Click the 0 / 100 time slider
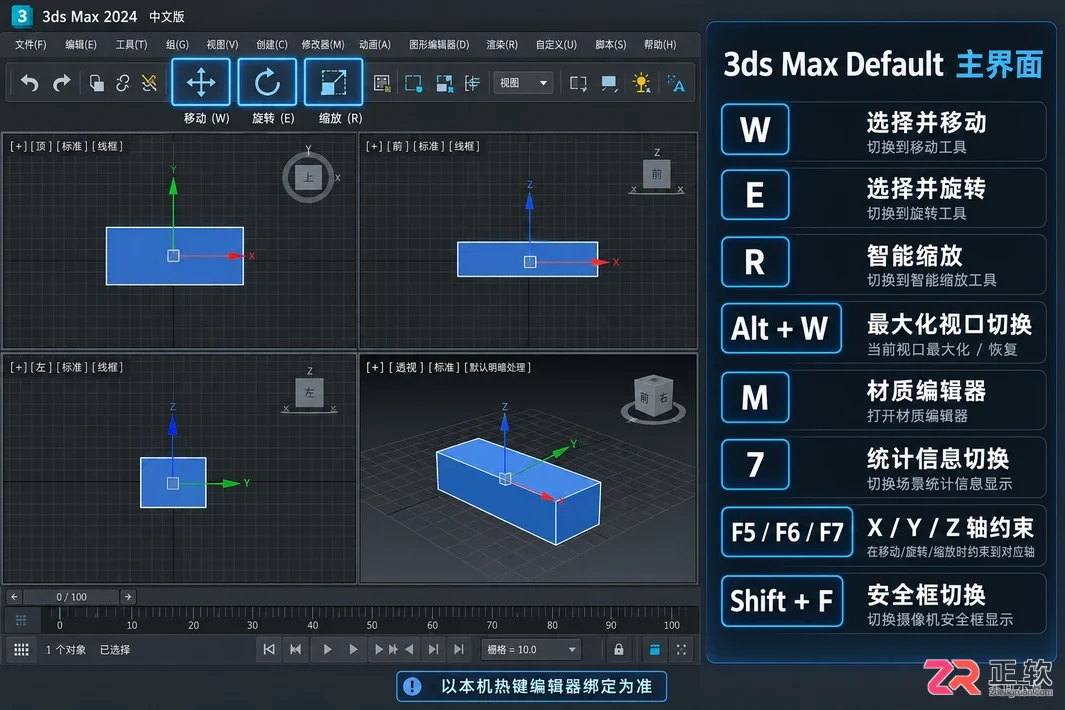Image resolution: width=1065 pixels, height=710 pixels. (71, 597)
